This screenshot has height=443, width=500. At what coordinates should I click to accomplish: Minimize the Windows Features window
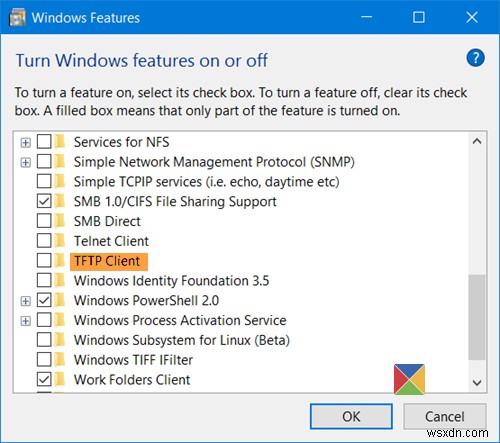tap(366, 17)
